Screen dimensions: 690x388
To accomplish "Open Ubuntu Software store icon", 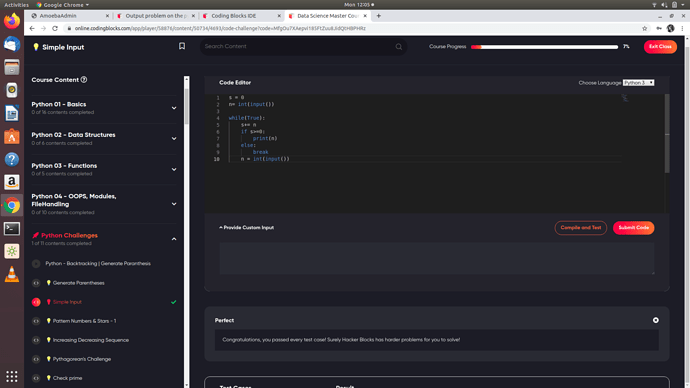I will [12, 136].
